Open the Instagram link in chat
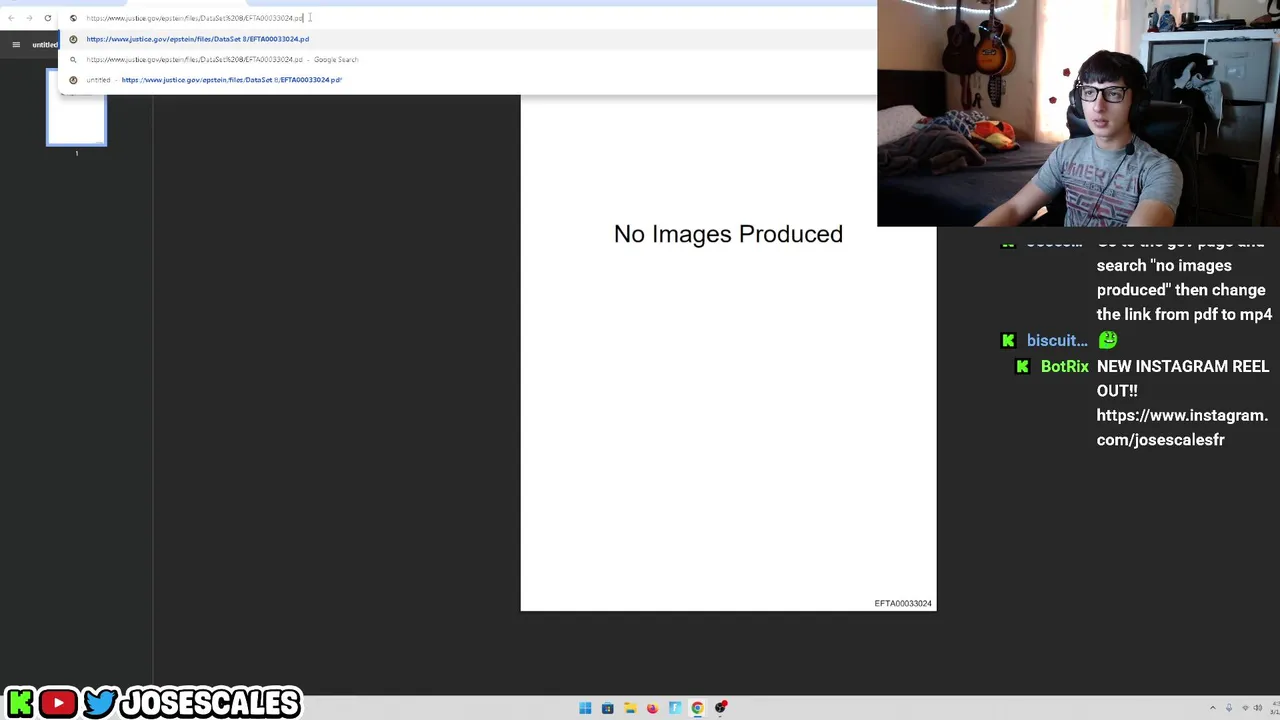Image resolution: width=1280 pixels, height=720 pixels. pyautogui.click(x=1182, y=427)
